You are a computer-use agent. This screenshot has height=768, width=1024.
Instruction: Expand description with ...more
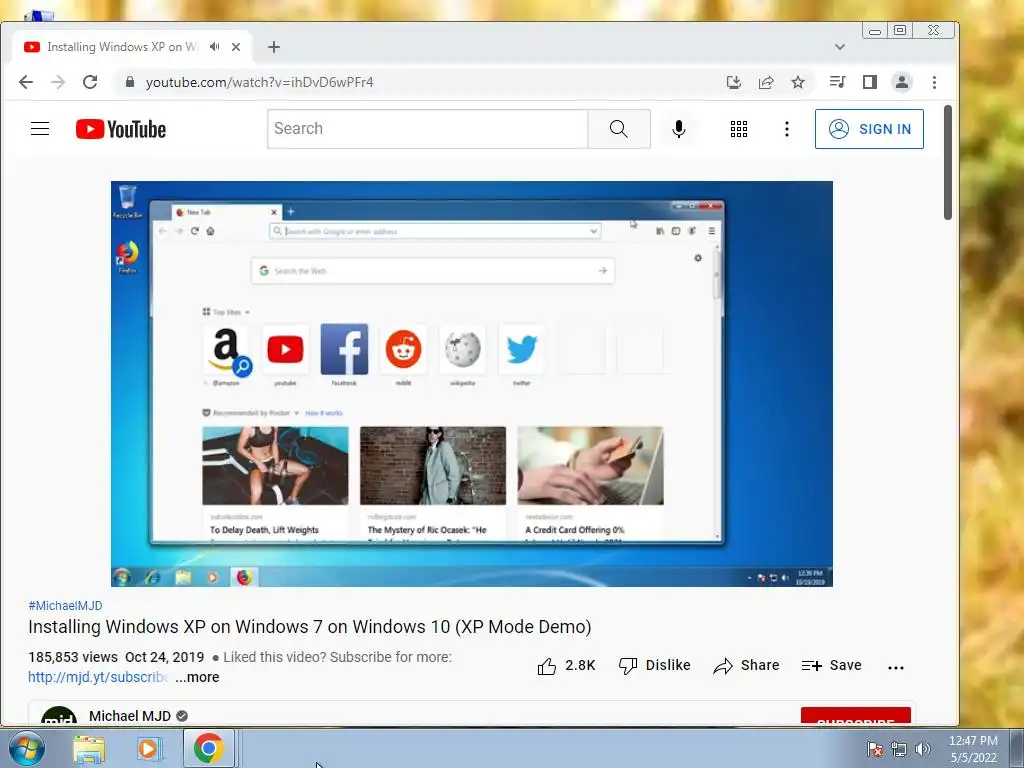point(197,677)
